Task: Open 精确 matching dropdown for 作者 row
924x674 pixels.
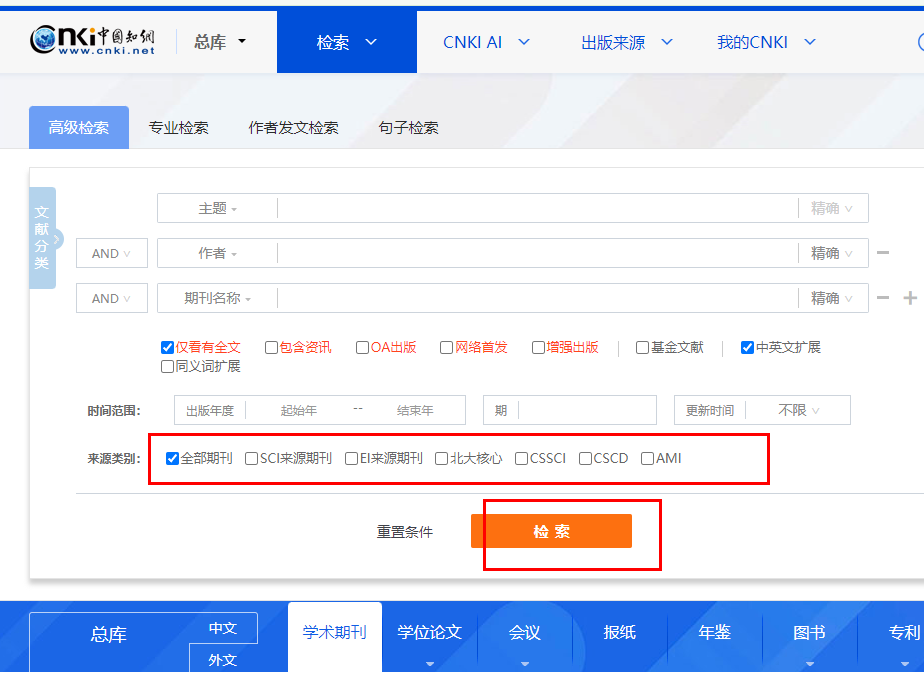Action: point(833,253)
